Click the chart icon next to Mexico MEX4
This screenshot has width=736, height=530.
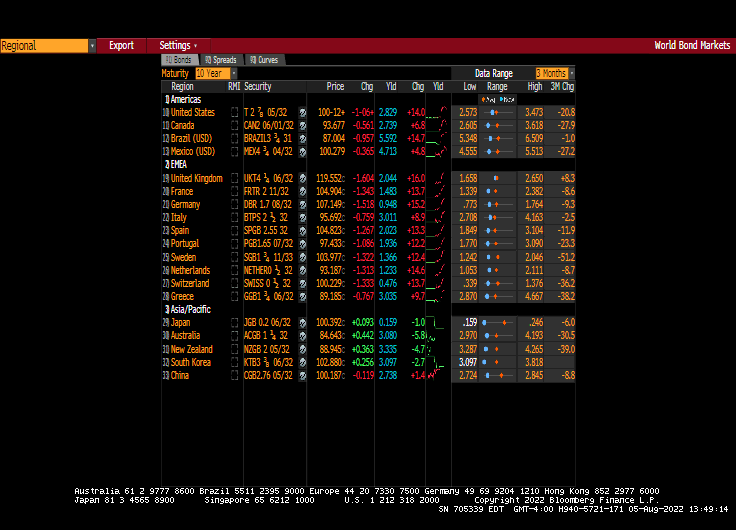tap(302, 152)
